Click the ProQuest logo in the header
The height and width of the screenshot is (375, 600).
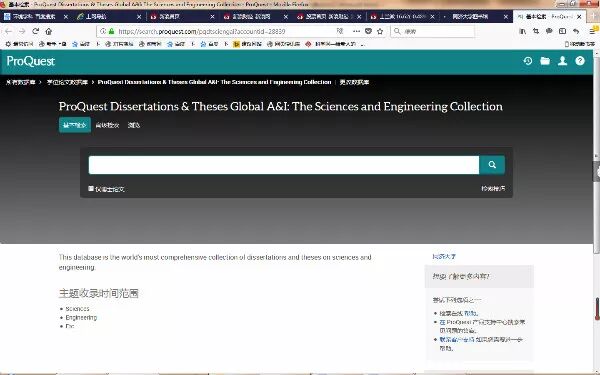pos(31,61)
